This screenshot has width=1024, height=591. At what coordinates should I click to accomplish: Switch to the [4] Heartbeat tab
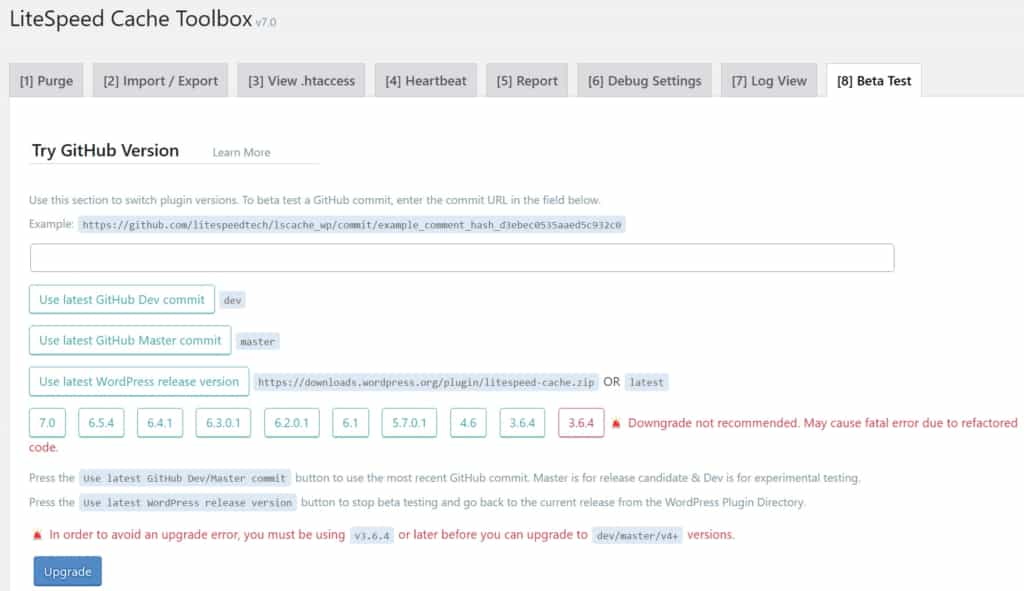click(425, 80)
